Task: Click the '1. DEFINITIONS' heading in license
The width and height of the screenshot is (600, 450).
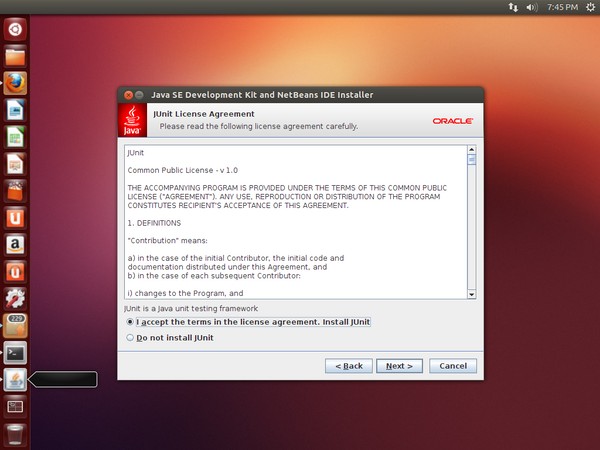Action: point(154,223)
